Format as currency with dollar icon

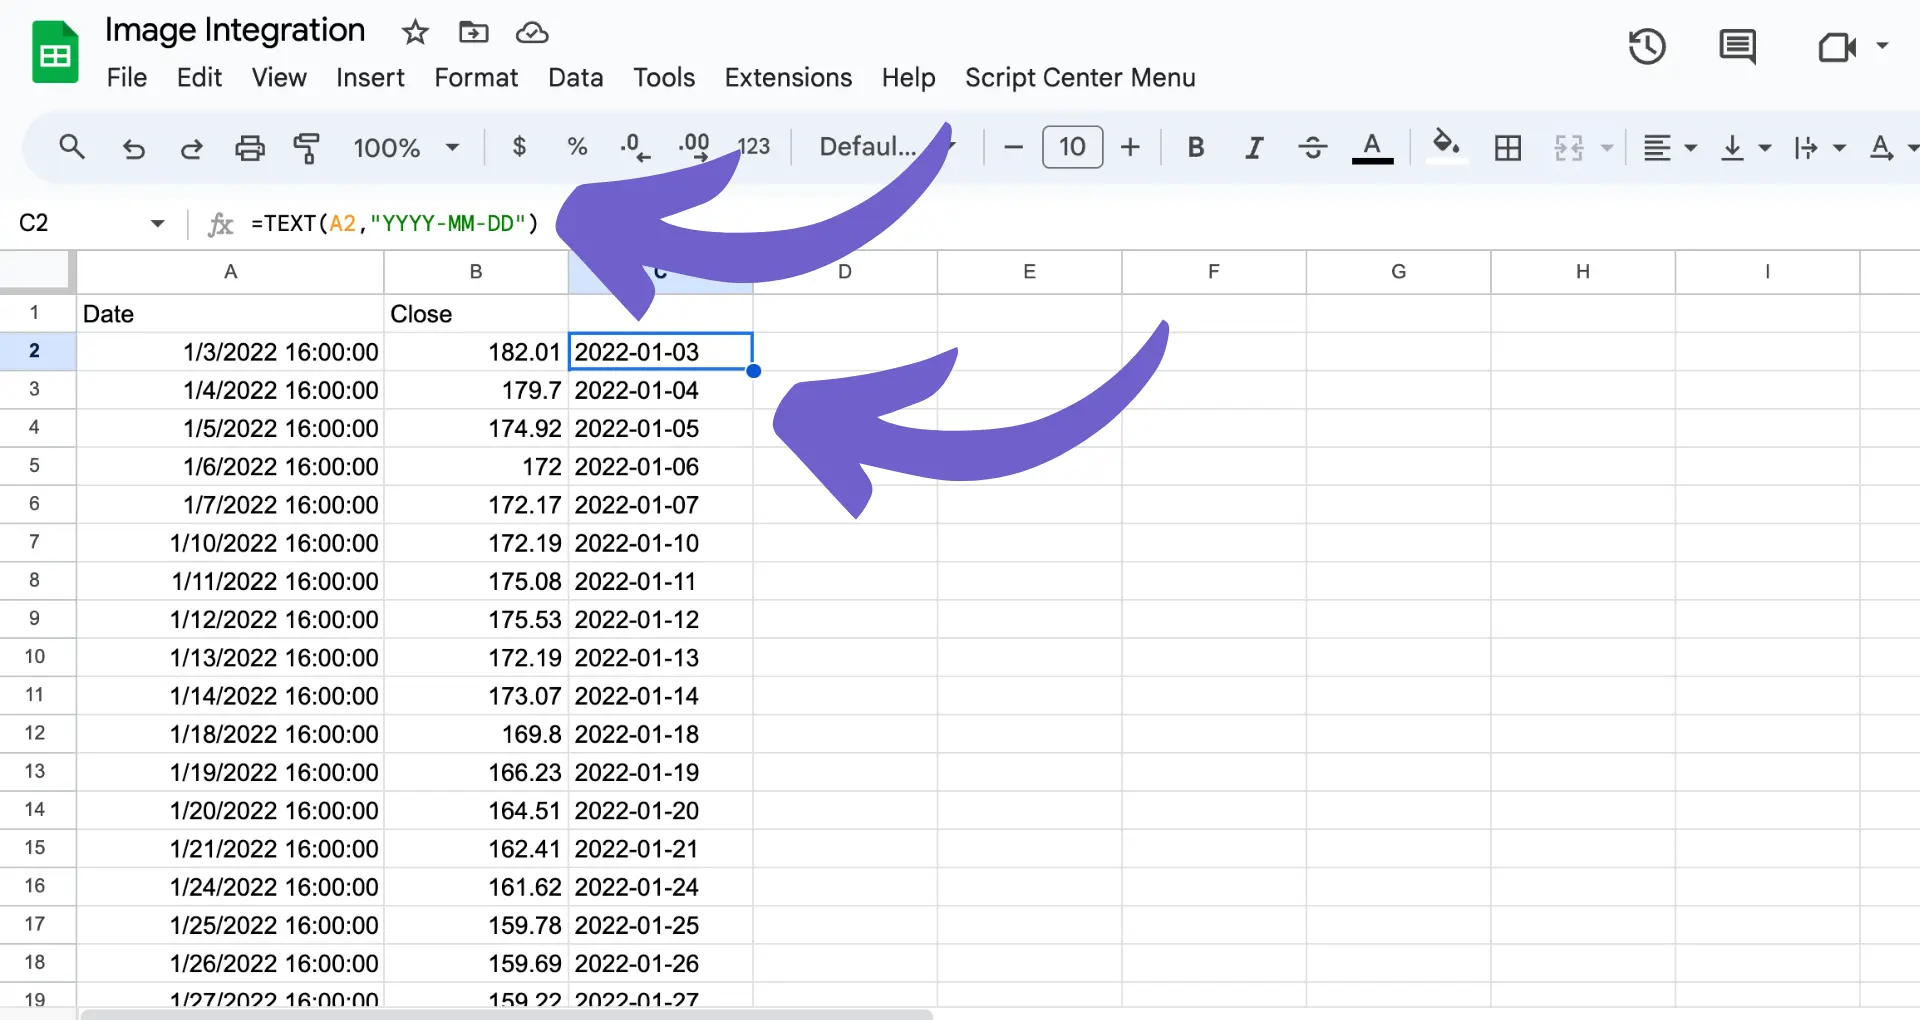click(x=518, y=147)
